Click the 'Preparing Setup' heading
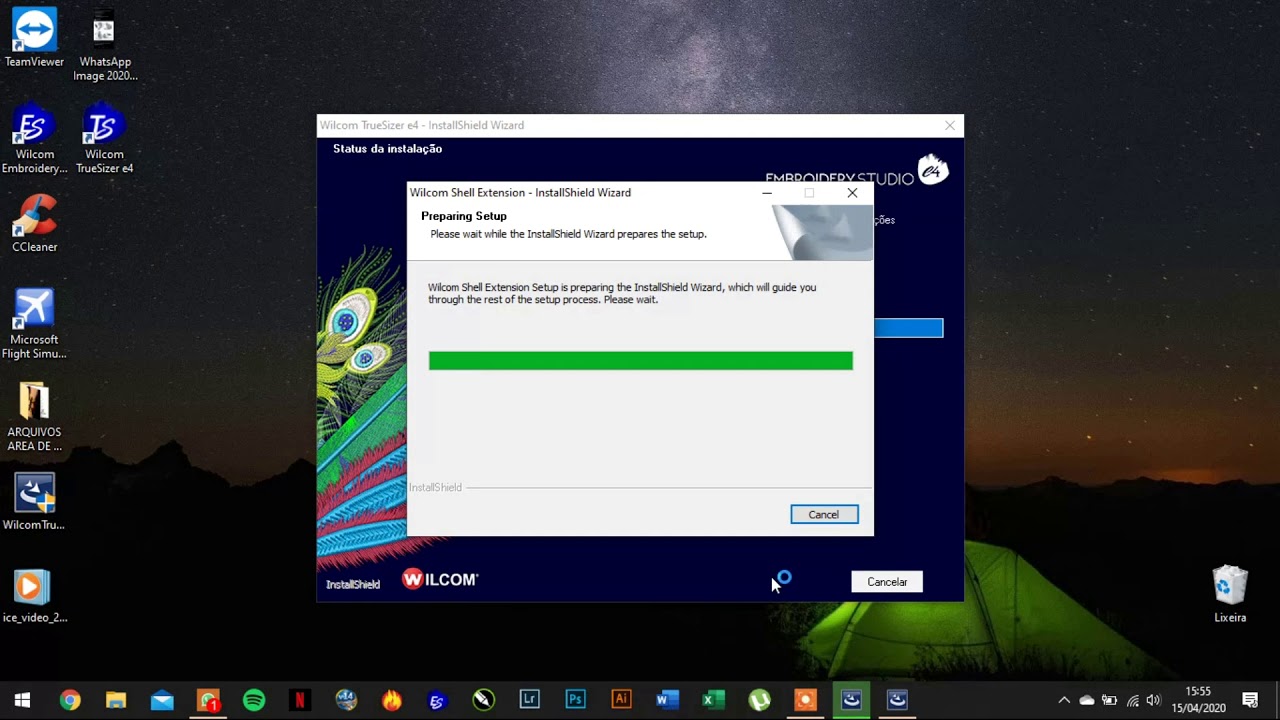Viewport: 1280px width, 720px height. (x=464, y=216)
